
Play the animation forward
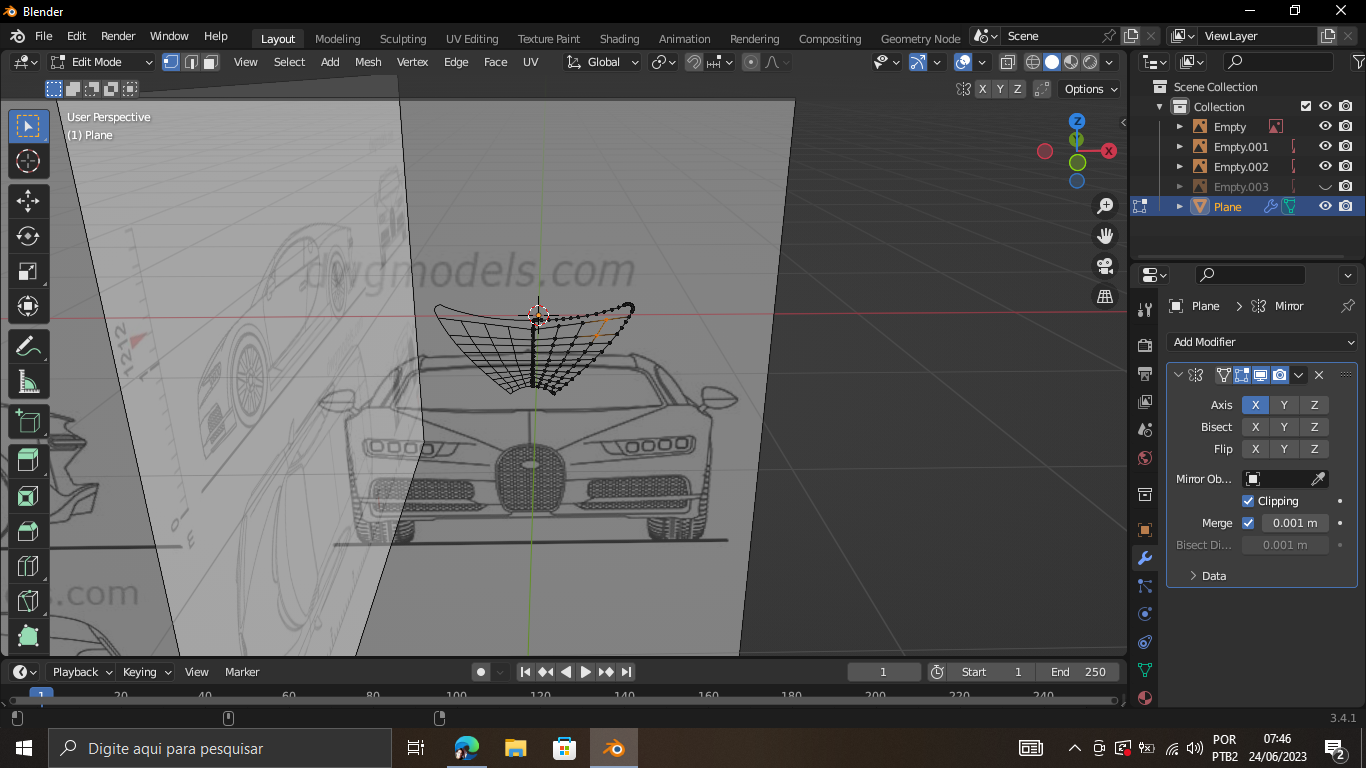[x=586, y=672]
